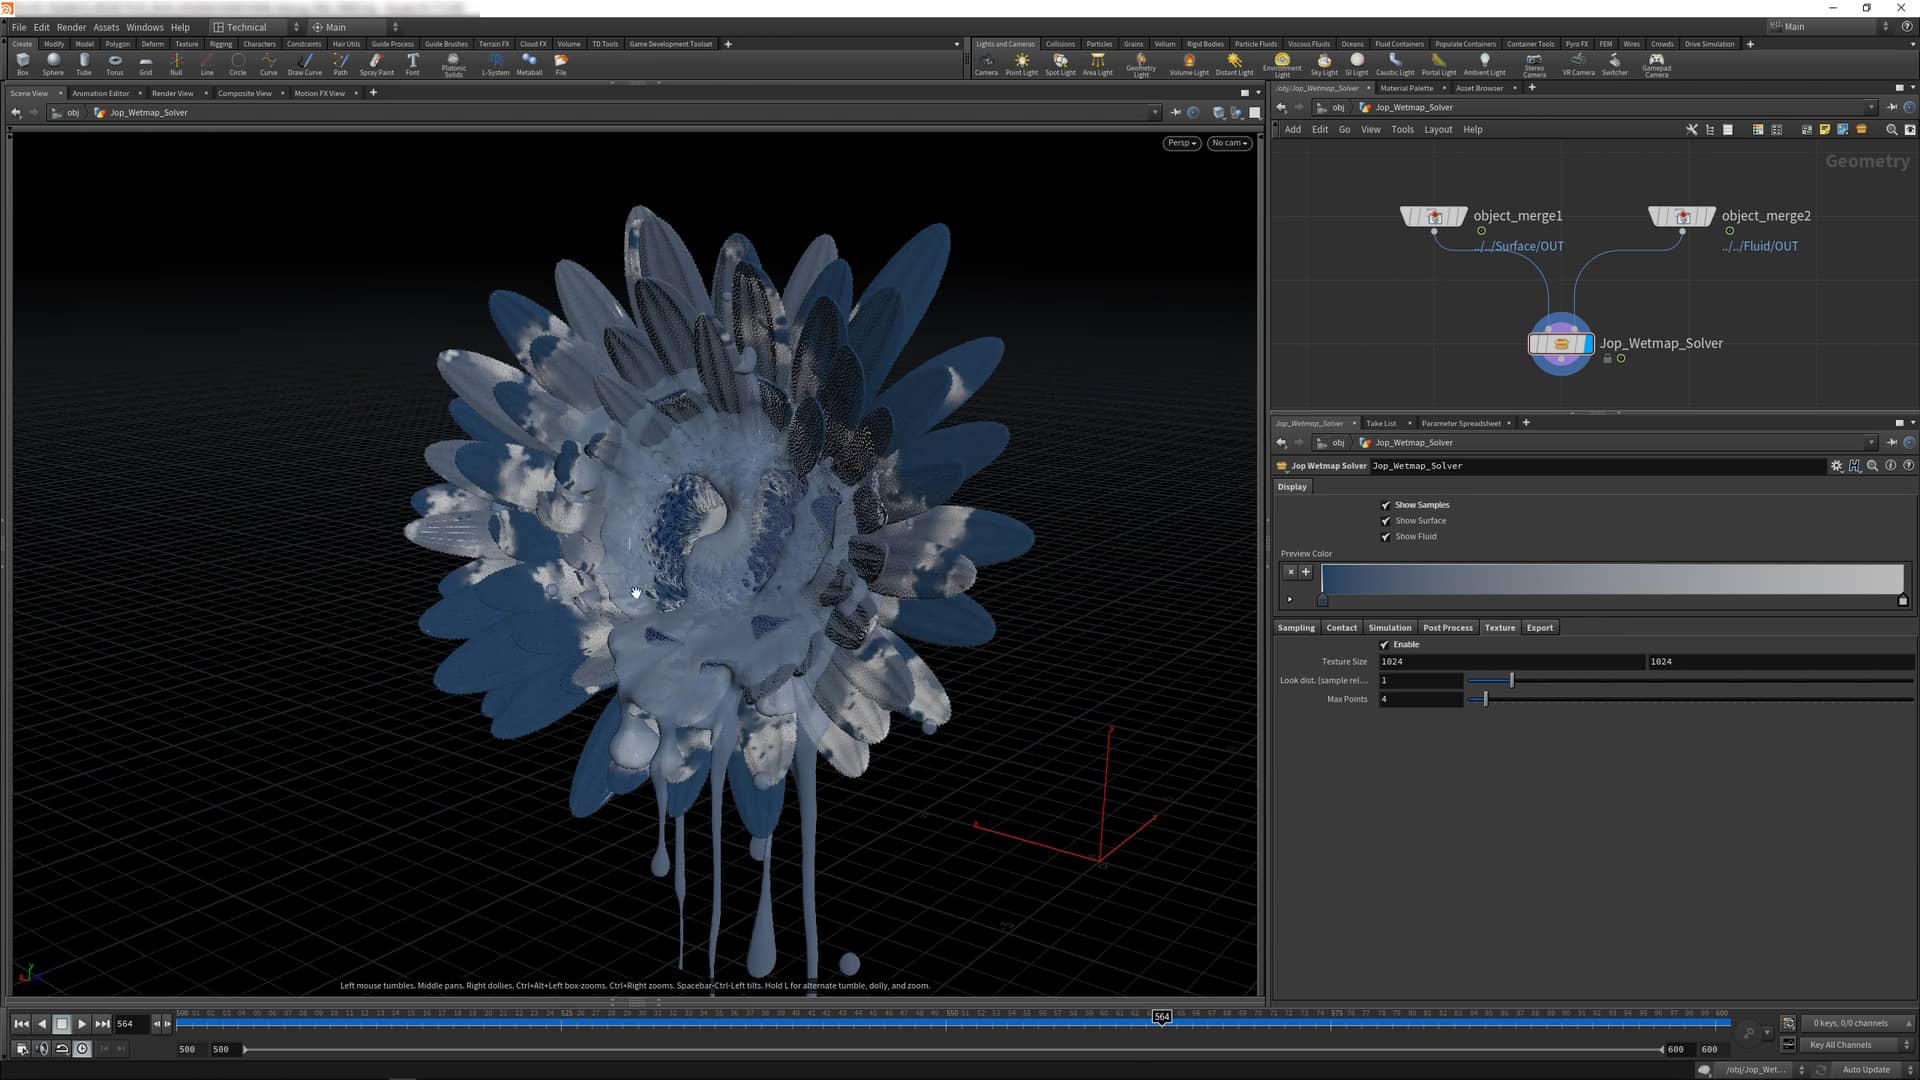Open the Metaball shelf tool
The width and height of the screenshot is (1920, 1080).
tap(529, 63)
